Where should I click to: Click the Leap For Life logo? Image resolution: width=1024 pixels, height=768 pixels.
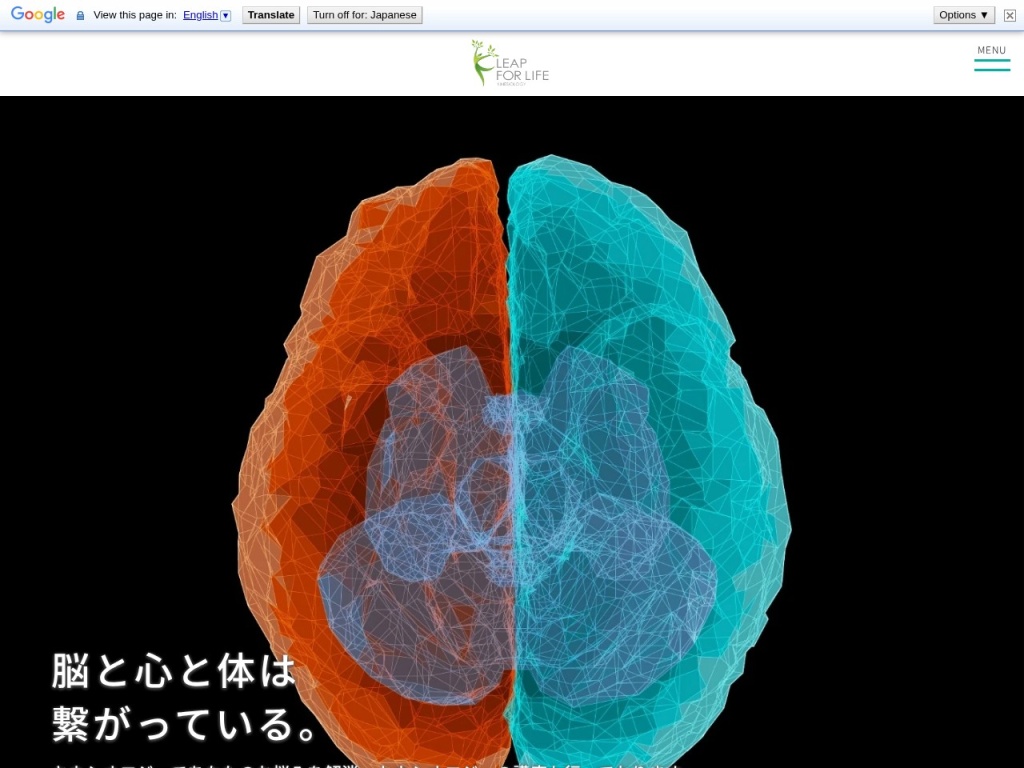(x=511, y=63)
